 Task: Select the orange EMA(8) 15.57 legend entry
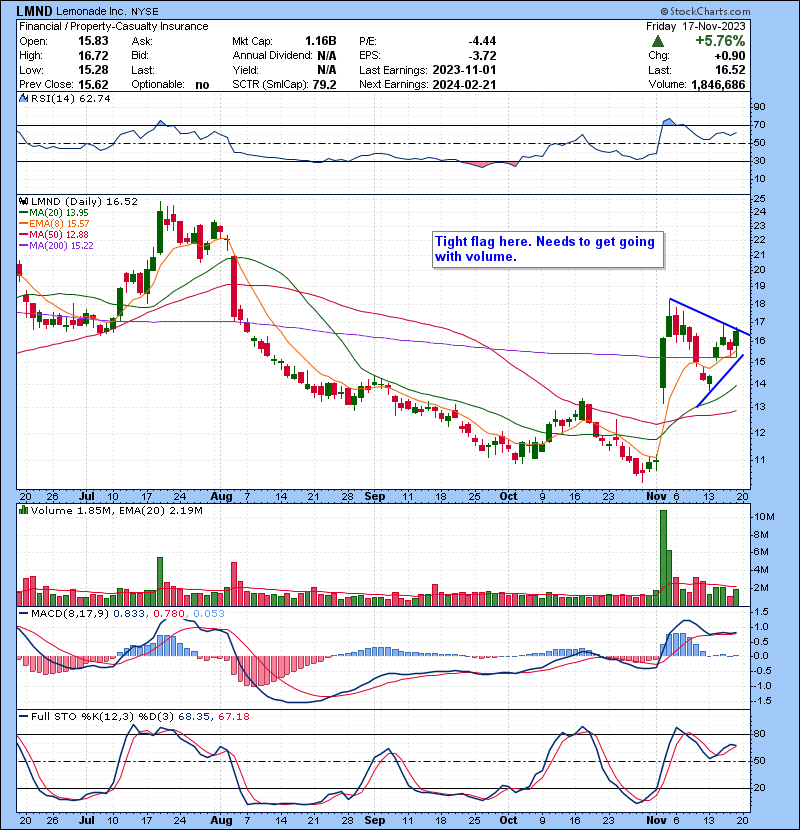(54, 224)
